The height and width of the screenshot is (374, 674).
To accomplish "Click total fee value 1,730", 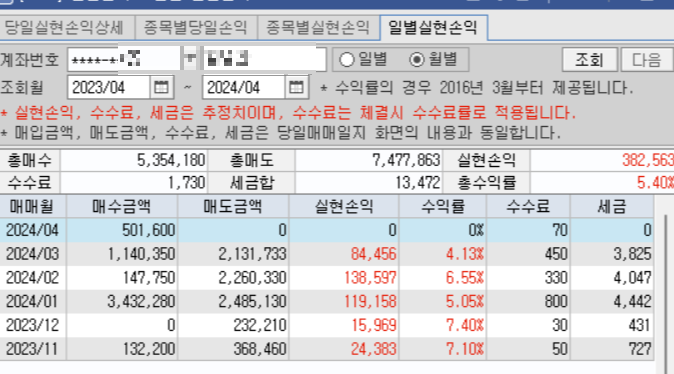I will [x=186, y=183].
